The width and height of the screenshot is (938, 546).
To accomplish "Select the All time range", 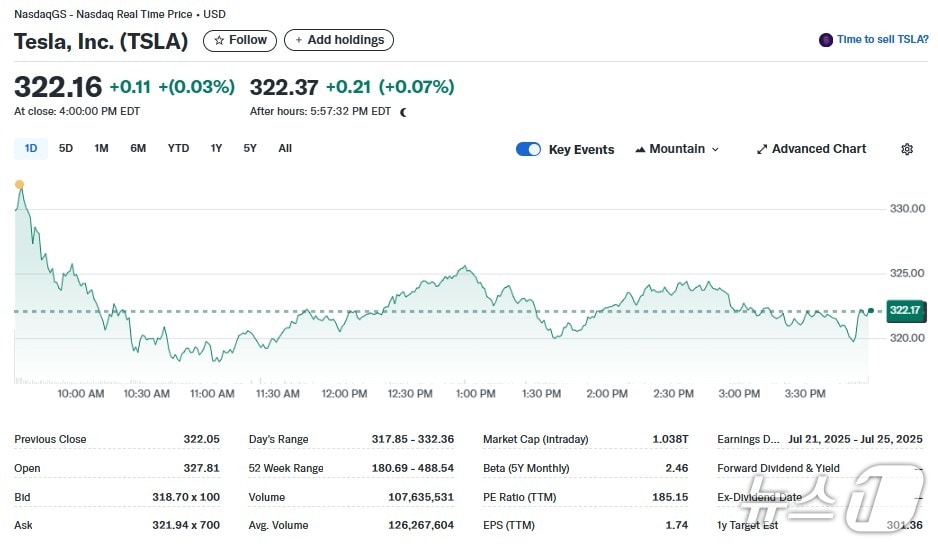I will click(285, 148).
